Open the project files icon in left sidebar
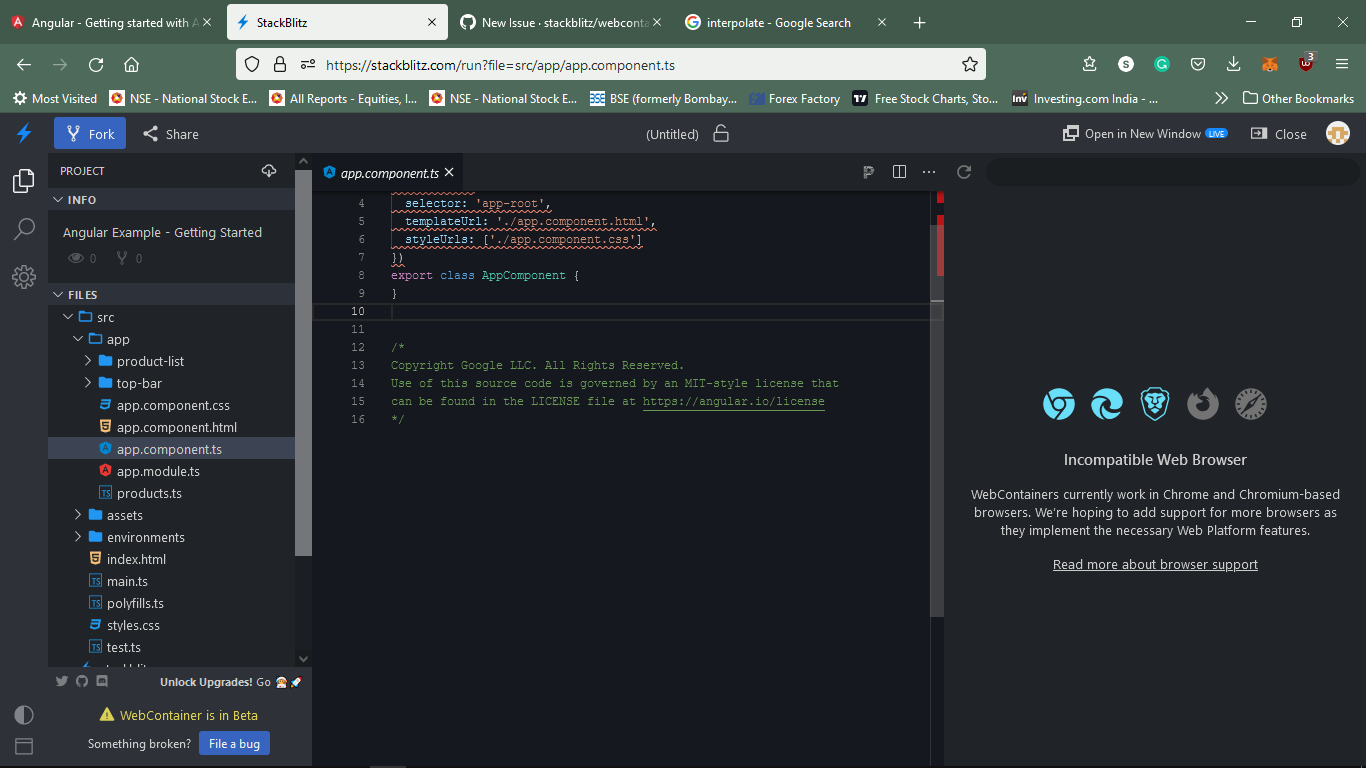The image size is (1366, 768). tap(24, 180)
